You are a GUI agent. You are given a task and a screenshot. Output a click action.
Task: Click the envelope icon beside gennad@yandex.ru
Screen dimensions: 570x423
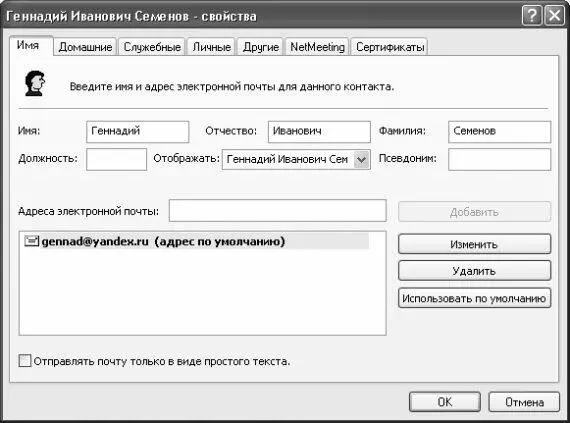[31, 241]
